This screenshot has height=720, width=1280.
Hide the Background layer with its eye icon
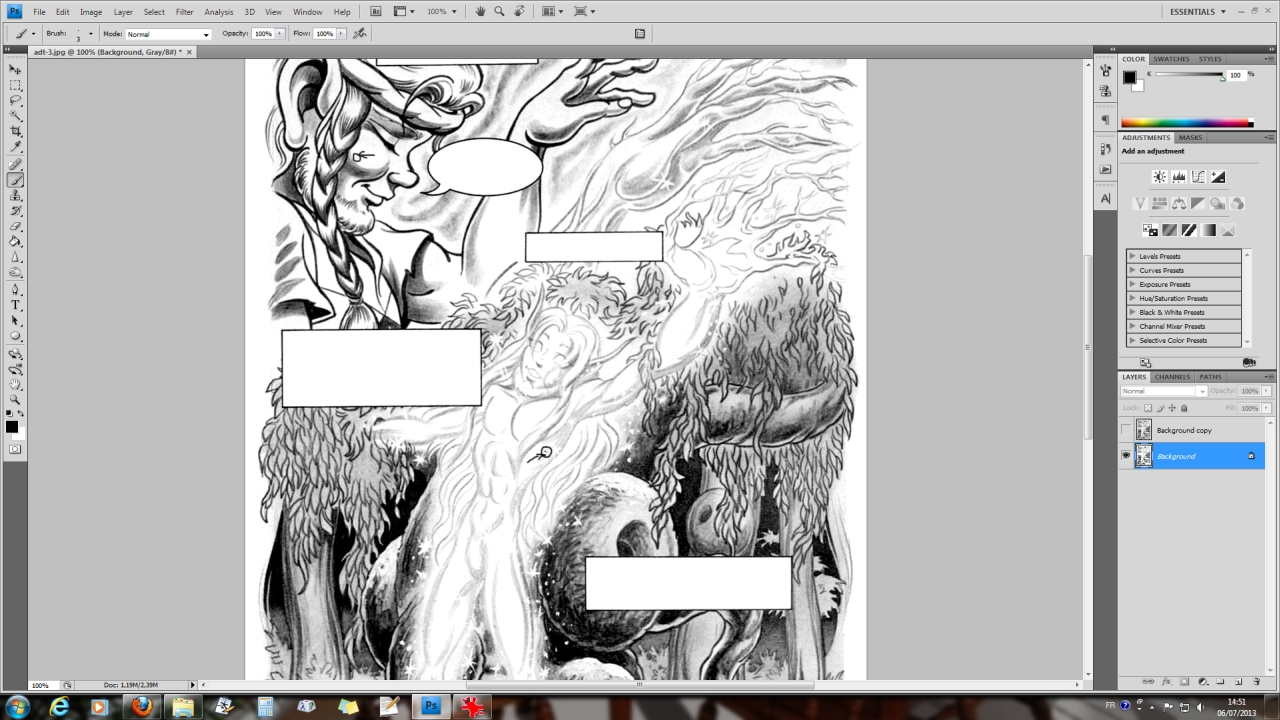(1126, 456)
